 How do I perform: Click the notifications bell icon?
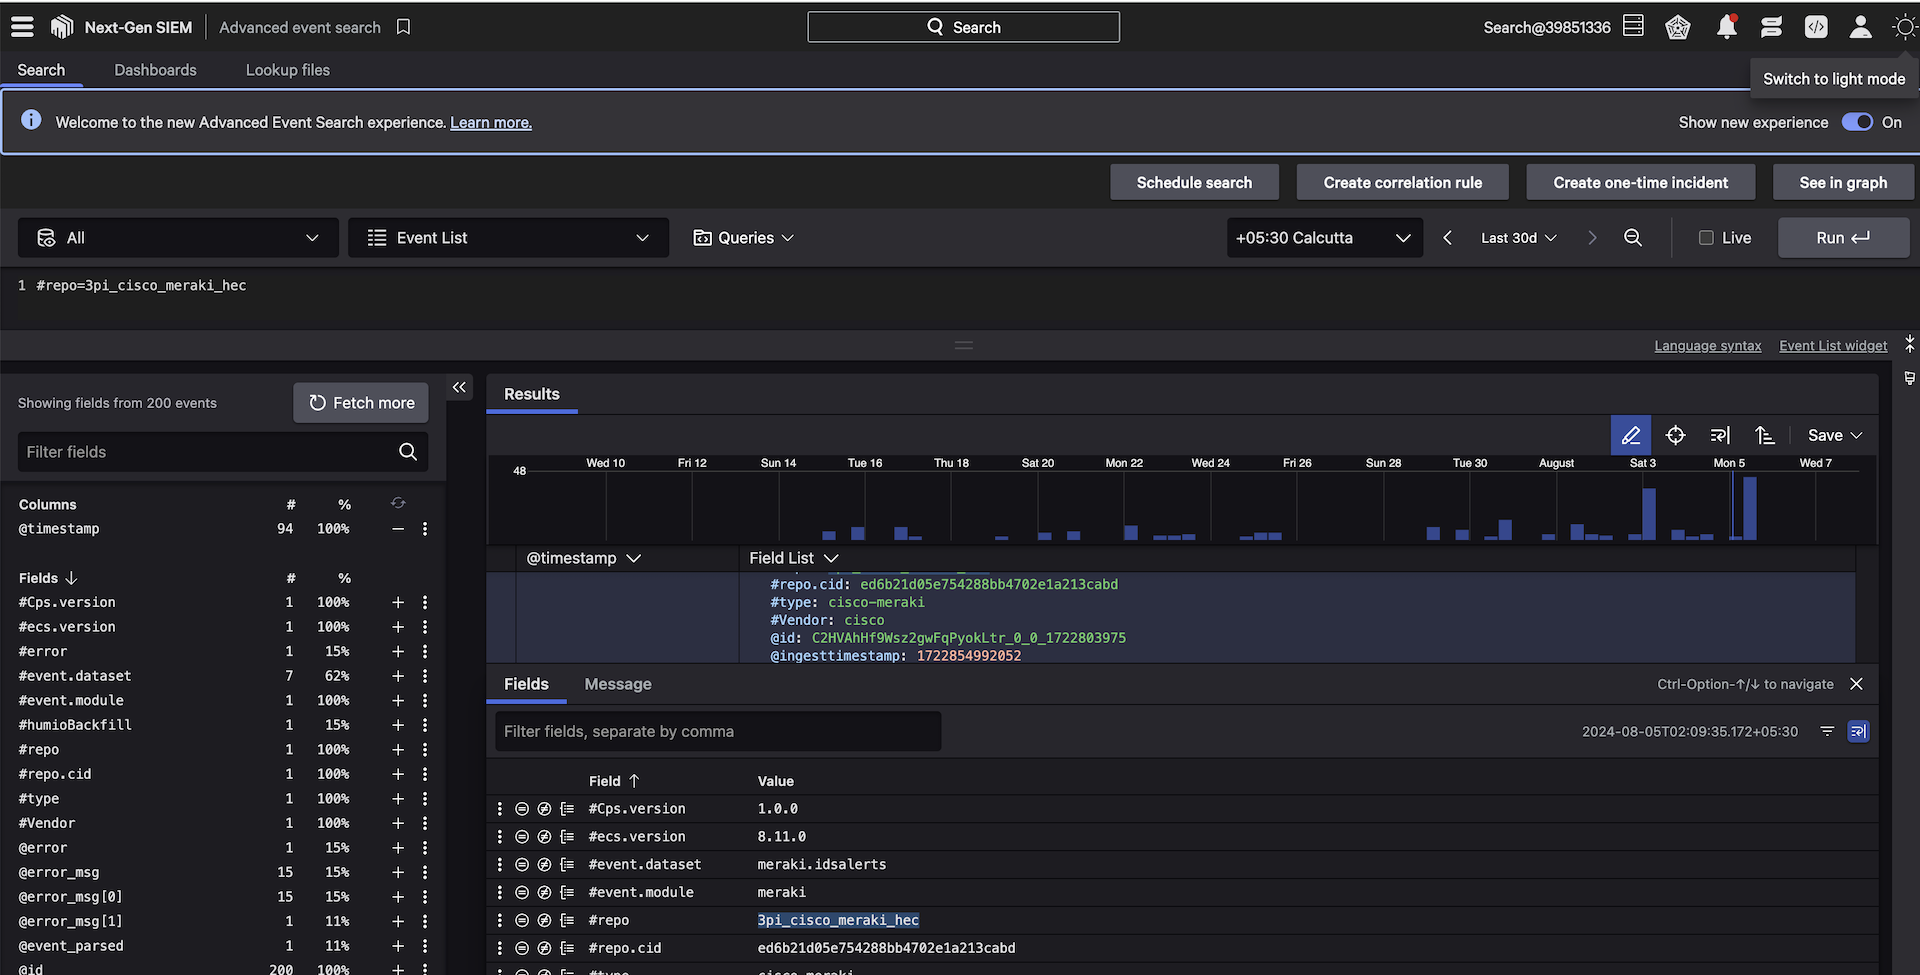pos(1726,28)
